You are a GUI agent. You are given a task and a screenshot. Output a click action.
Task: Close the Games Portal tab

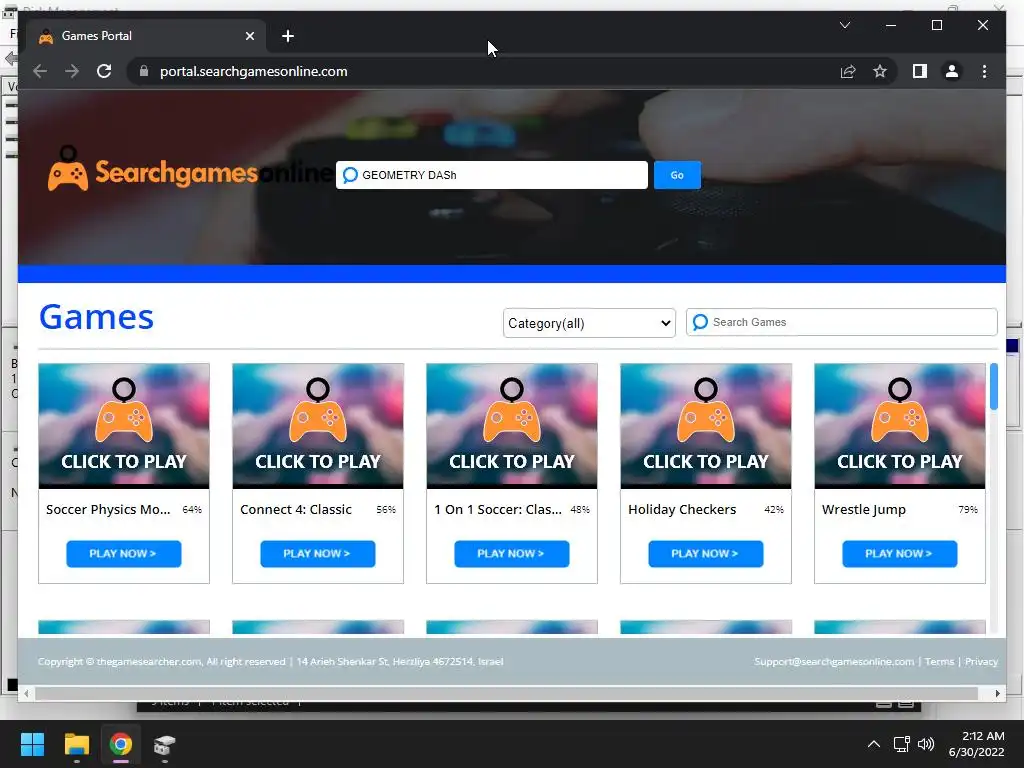(249, 36)
